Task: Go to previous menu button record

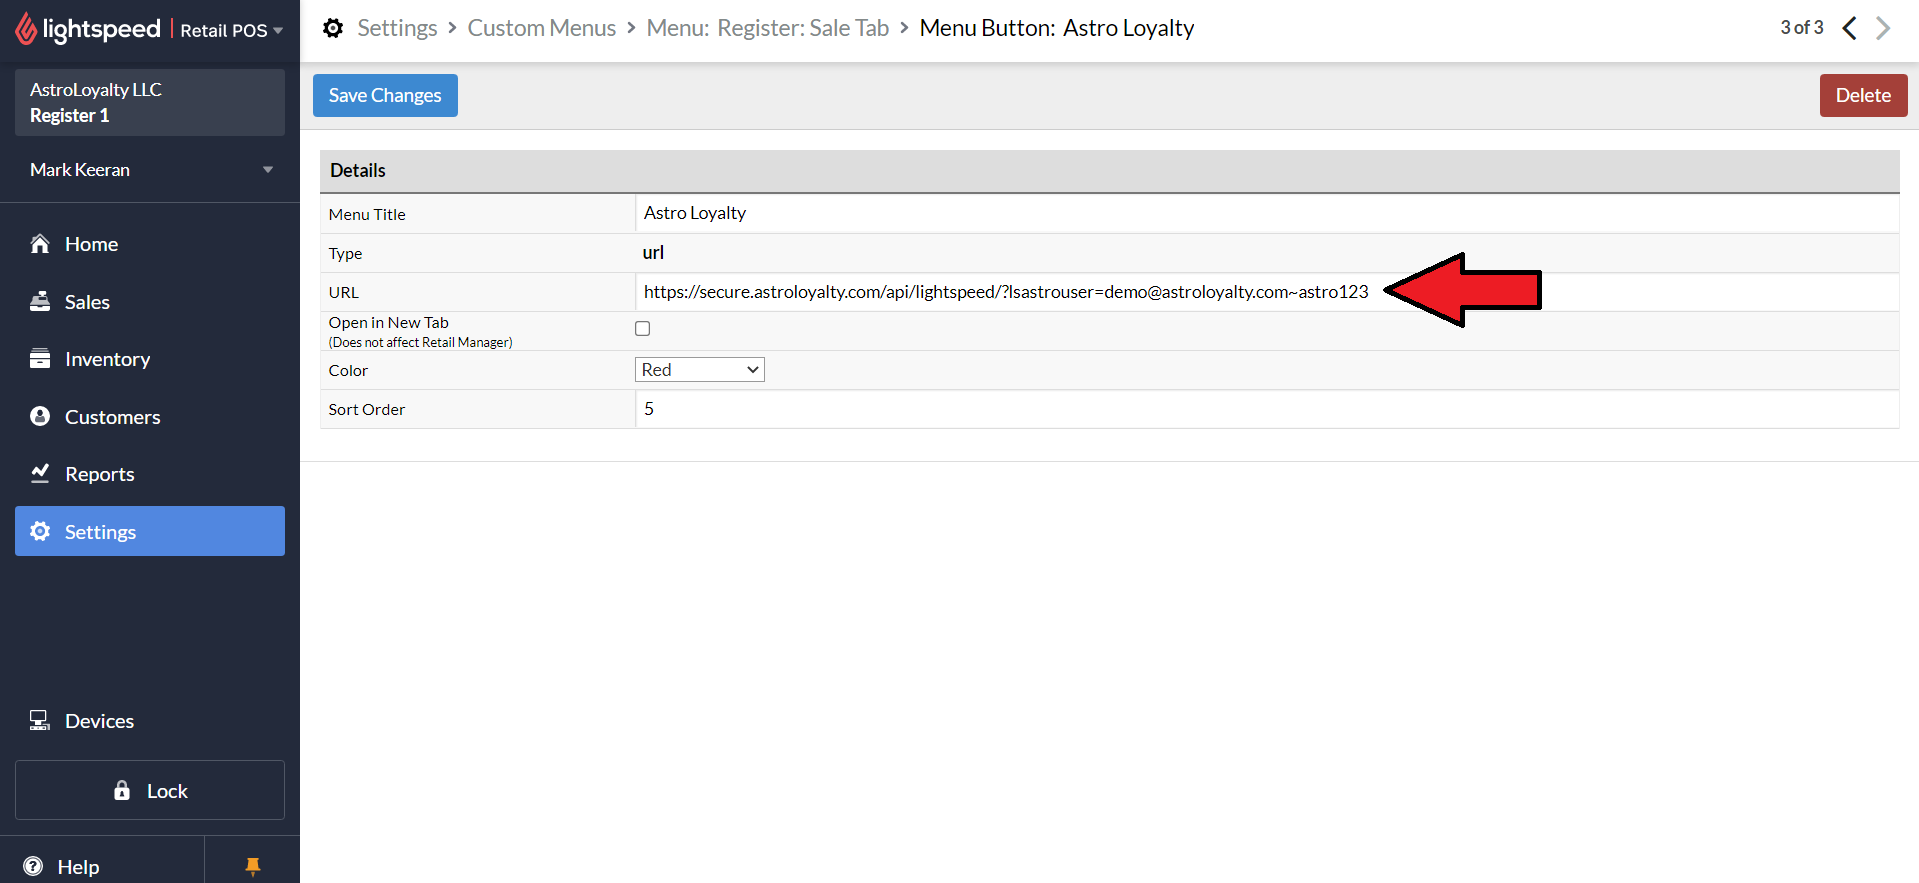Action: (x=1849, y=28)
